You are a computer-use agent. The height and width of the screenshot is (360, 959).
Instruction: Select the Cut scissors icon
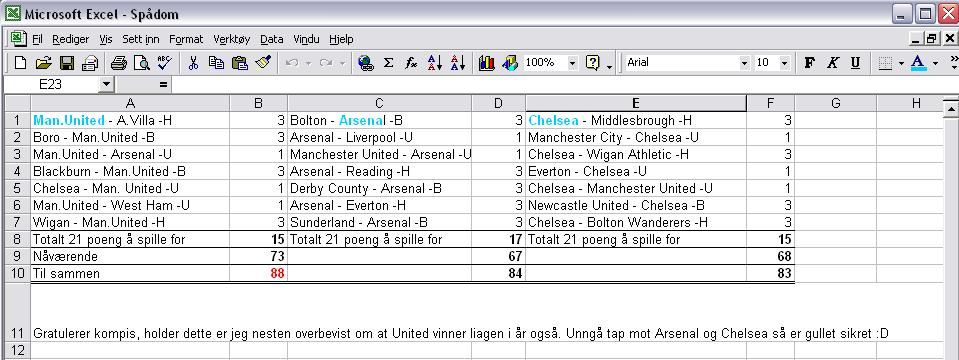click(193, 62)
